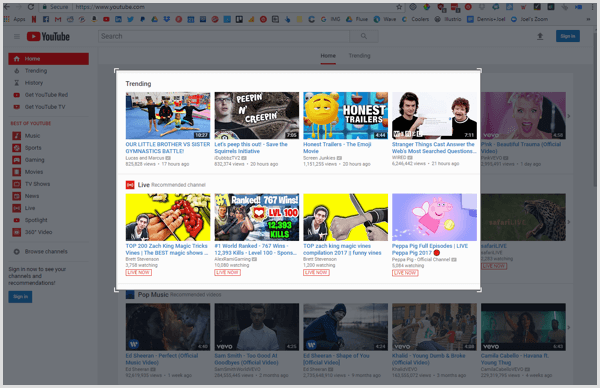Open the Twitter bookmark icon
The width and height of the screenshot is (600, 388).
click(130, 19)
